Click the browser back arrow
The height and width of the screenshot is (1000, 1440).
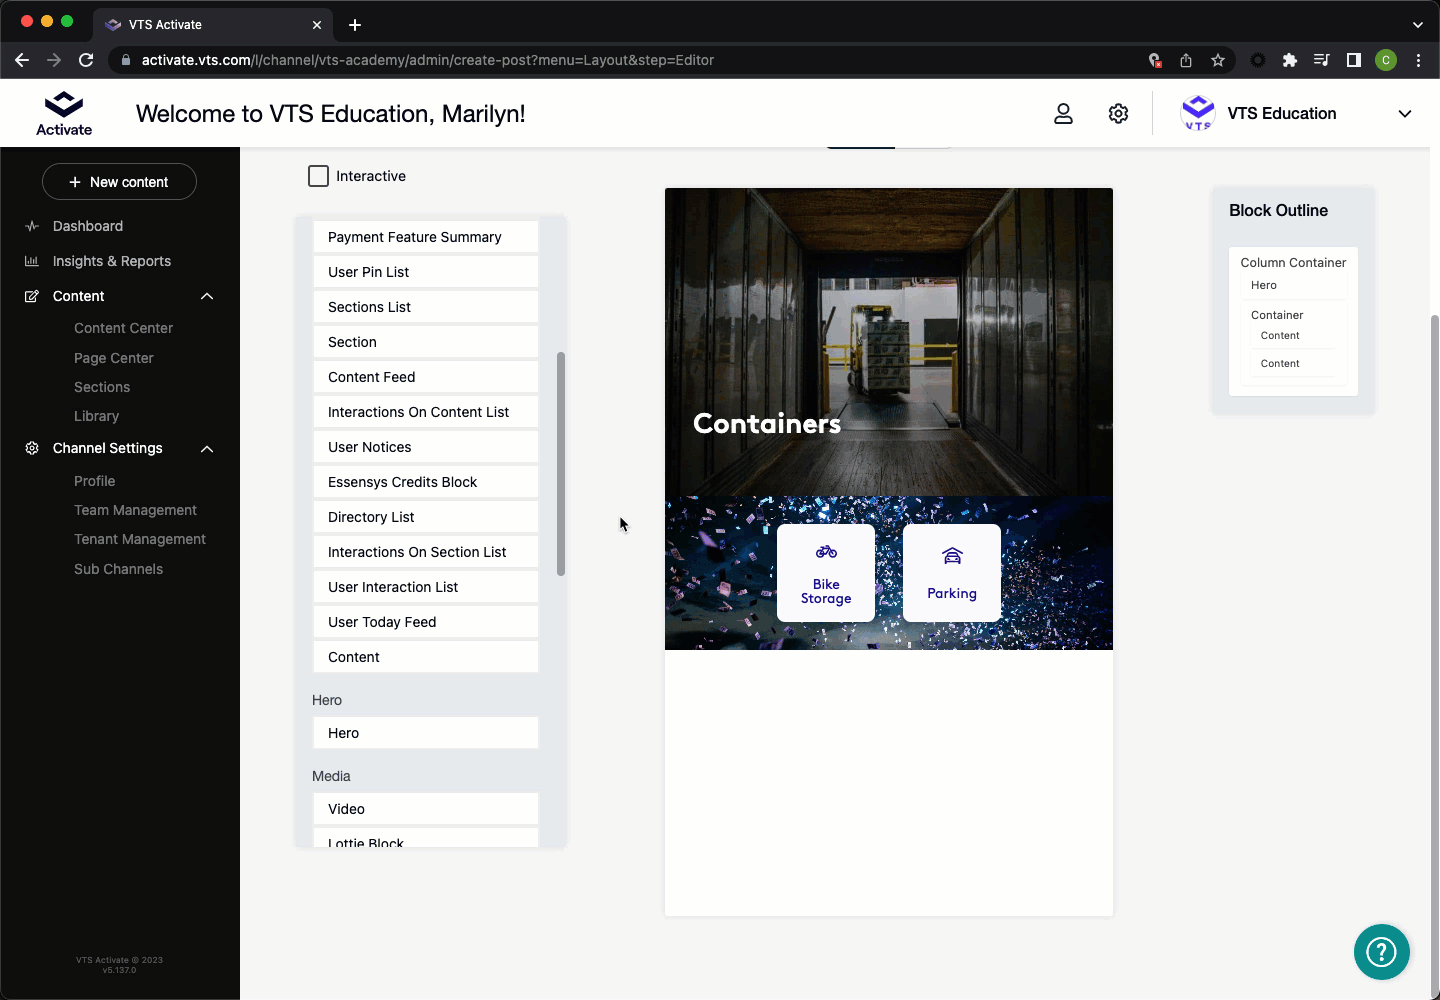click(22, 60)
